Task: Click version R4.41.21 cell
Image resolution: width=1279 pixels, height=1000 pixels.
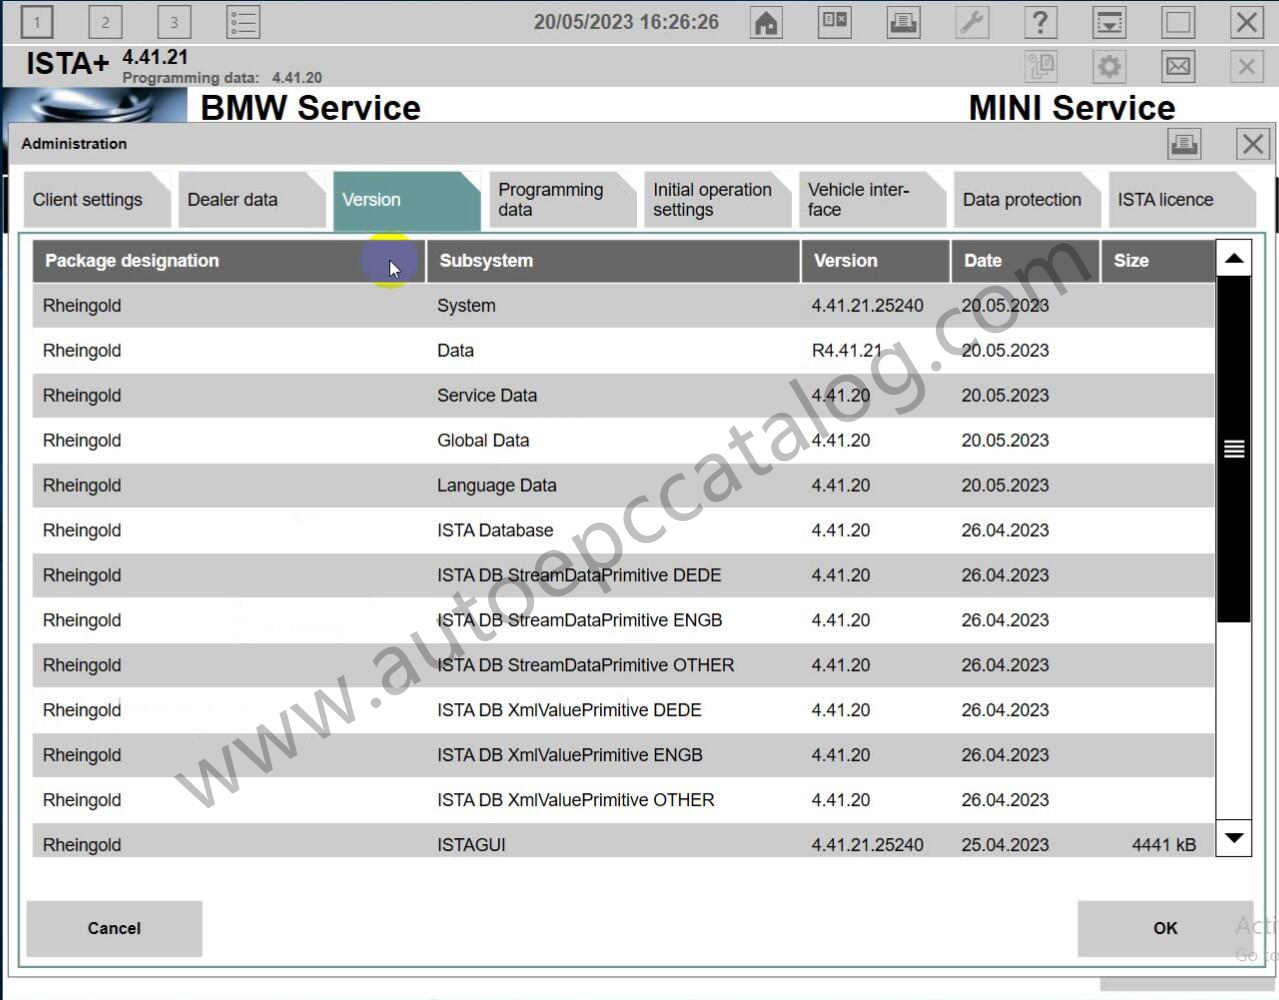Action: [847, 351]
